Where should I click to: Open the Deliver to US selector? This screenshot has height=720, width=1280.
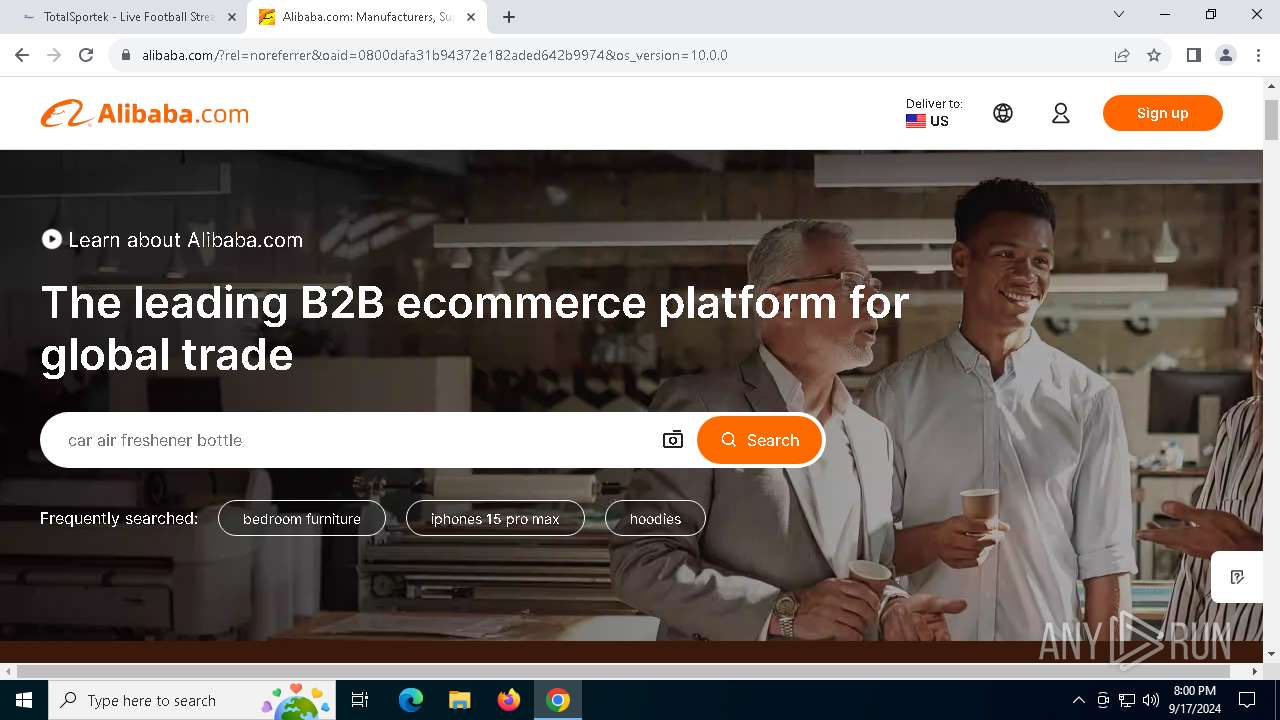934,113
